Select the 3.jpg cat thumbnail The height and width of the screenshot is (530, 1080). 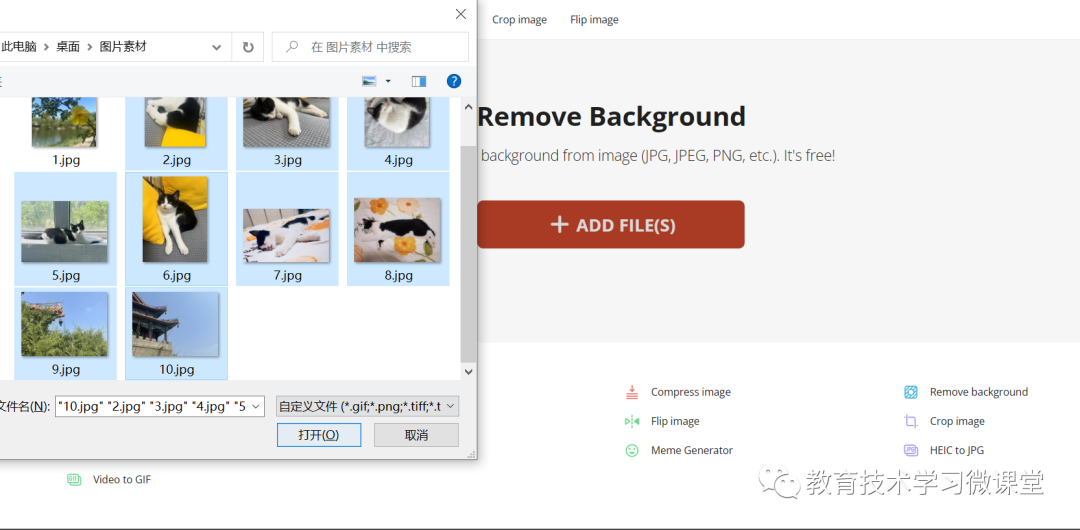point(287,122)
